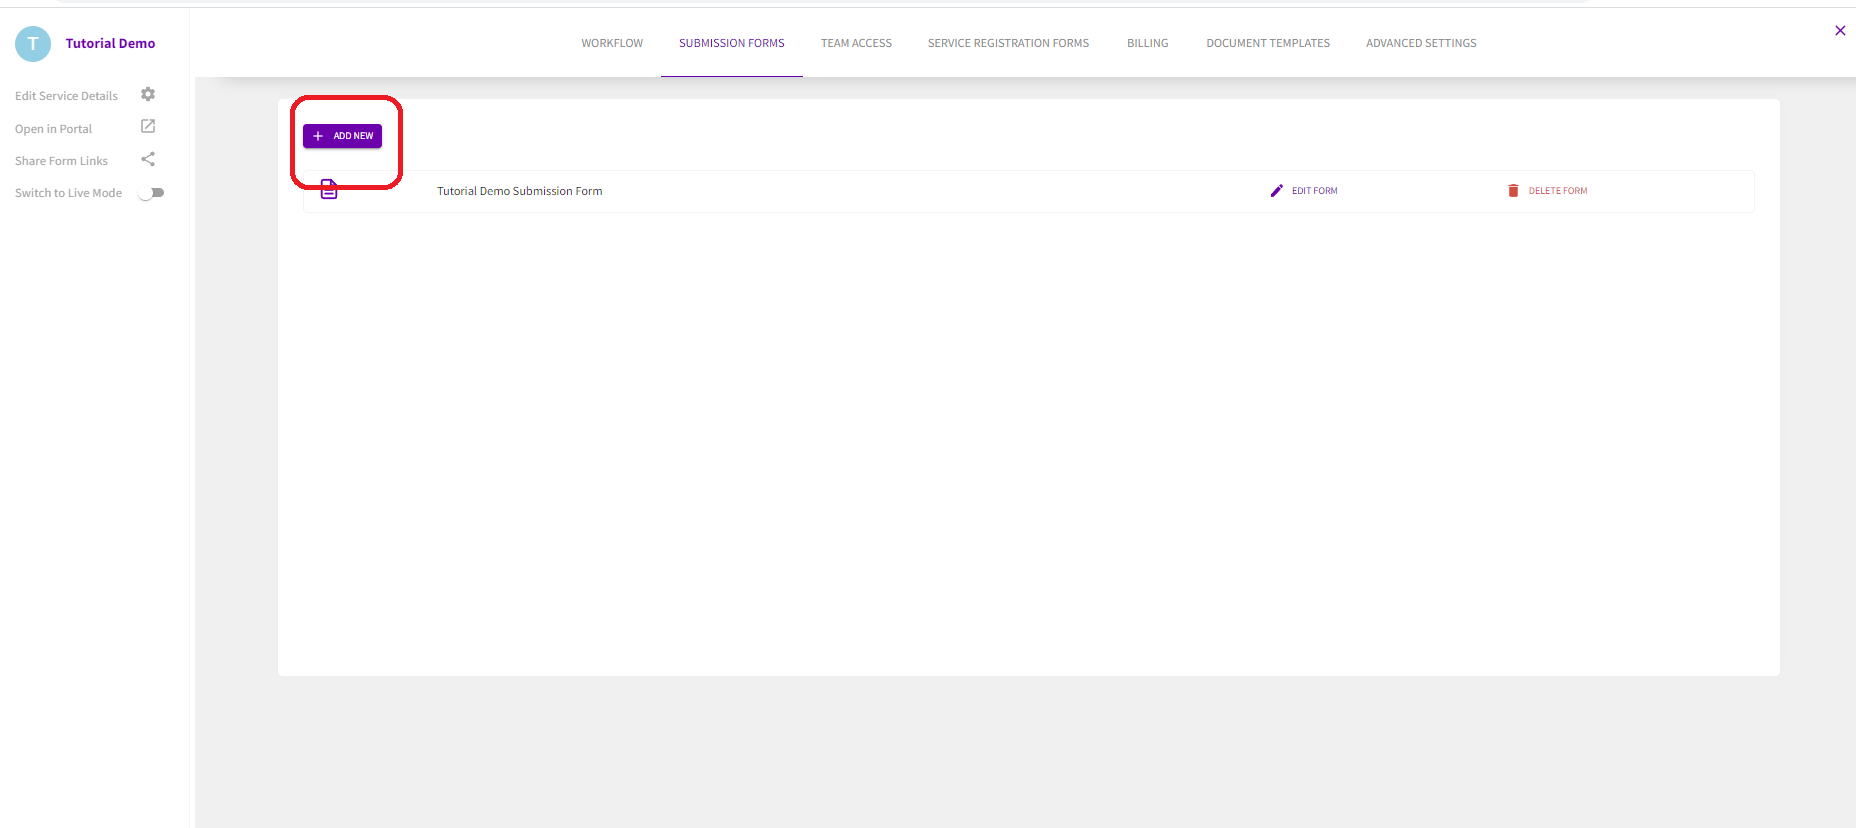Click the pencil icon next to Edit Form
Image resolution: width=1856 pixels, height=828 pixels.
1276,191
